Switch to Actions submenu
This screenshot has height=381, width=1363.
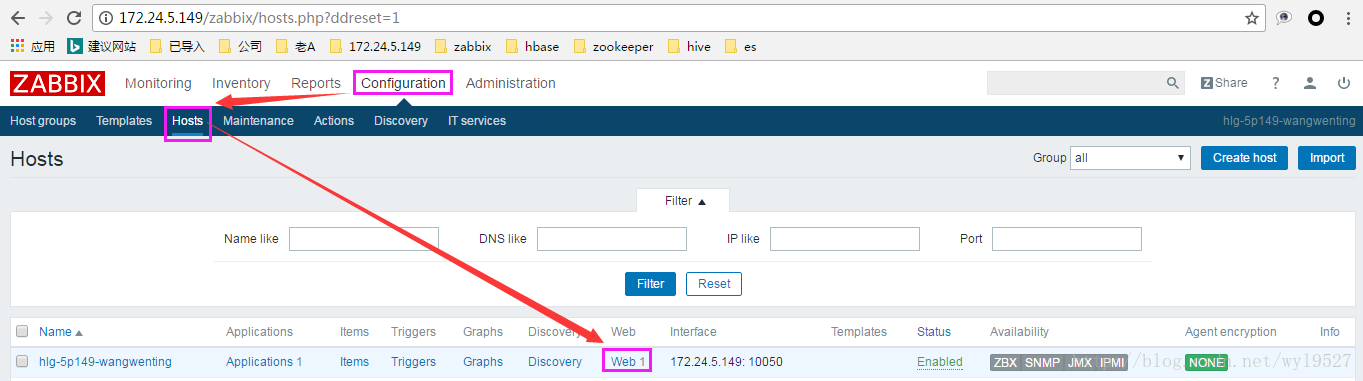pyautogui.click(x=334, y=121)
